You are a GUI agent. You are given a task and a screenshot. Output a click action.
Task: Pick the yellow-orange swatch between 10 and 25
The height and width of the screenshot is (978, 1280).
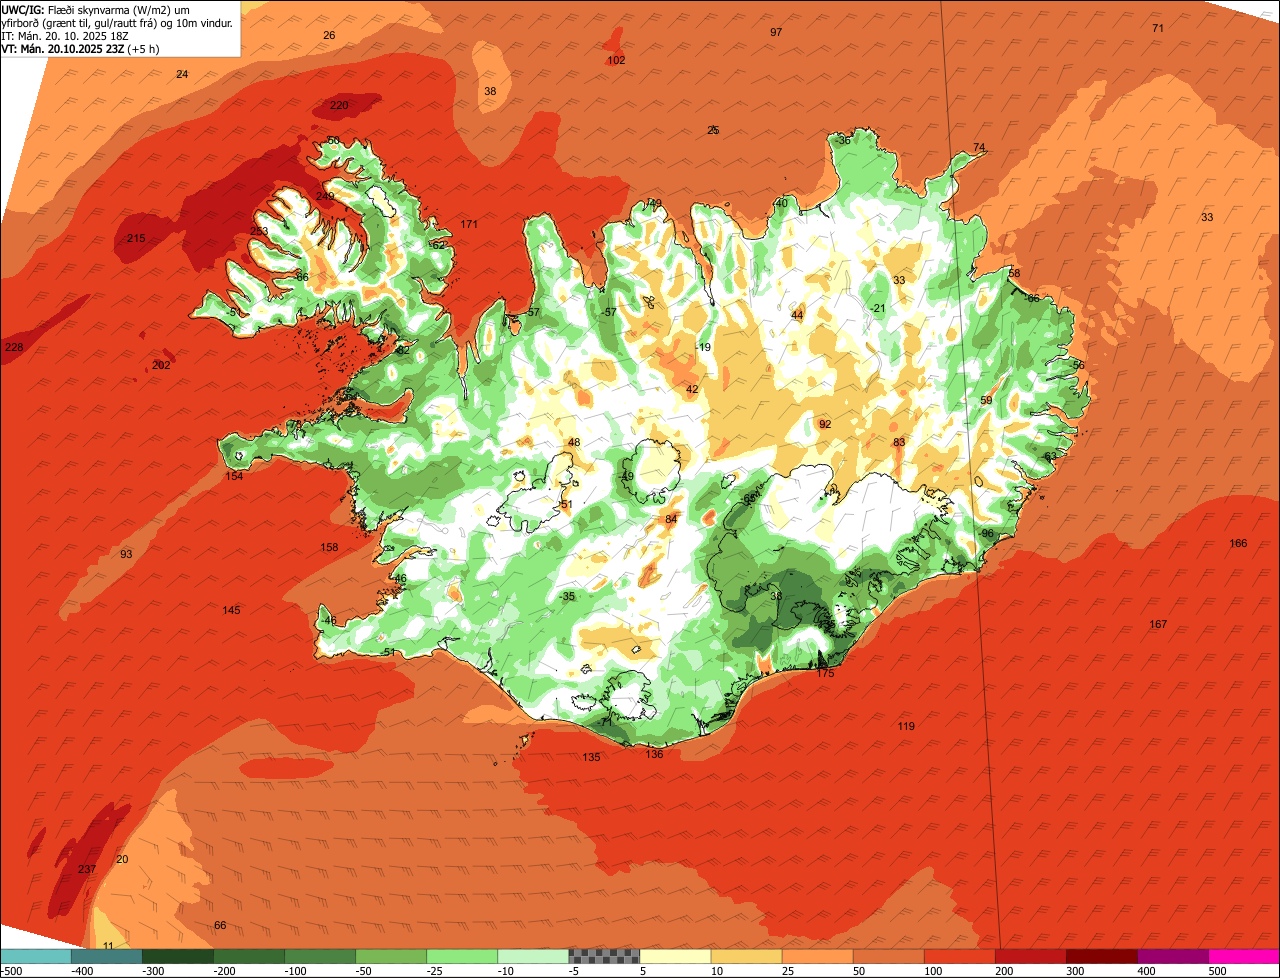click(x=746, y=956)
